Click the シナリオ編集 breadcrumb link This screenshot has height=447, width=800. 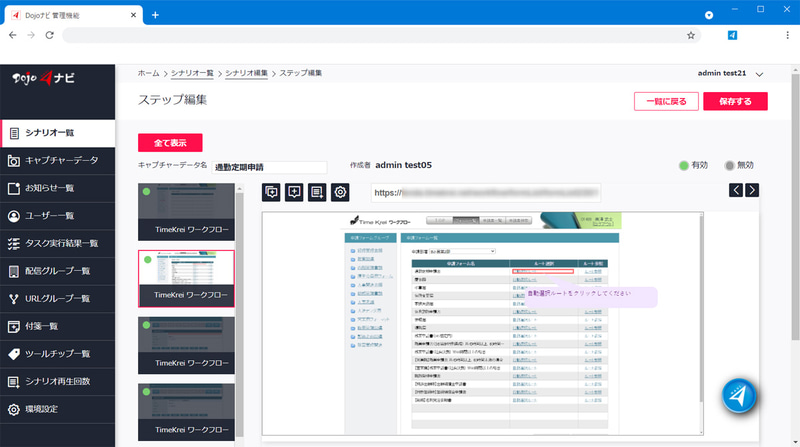(246, 73)
